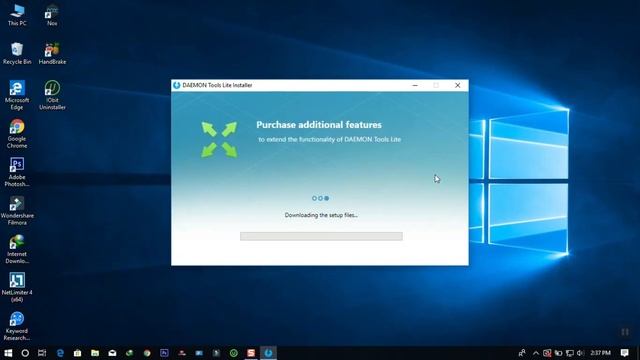Open IObit Uninstaller green taskbar icon
Viewport: 640px width, 360px height.
point(233,353)
